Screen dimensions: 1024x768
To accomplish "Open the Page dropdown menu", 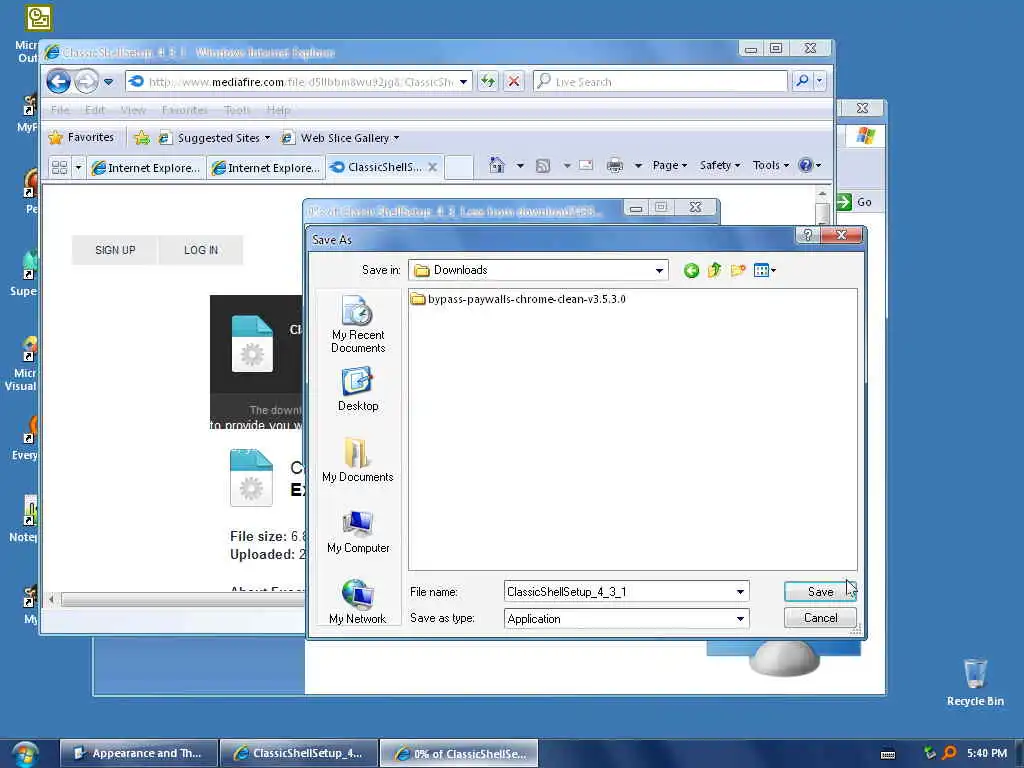I will click(669, 165).
